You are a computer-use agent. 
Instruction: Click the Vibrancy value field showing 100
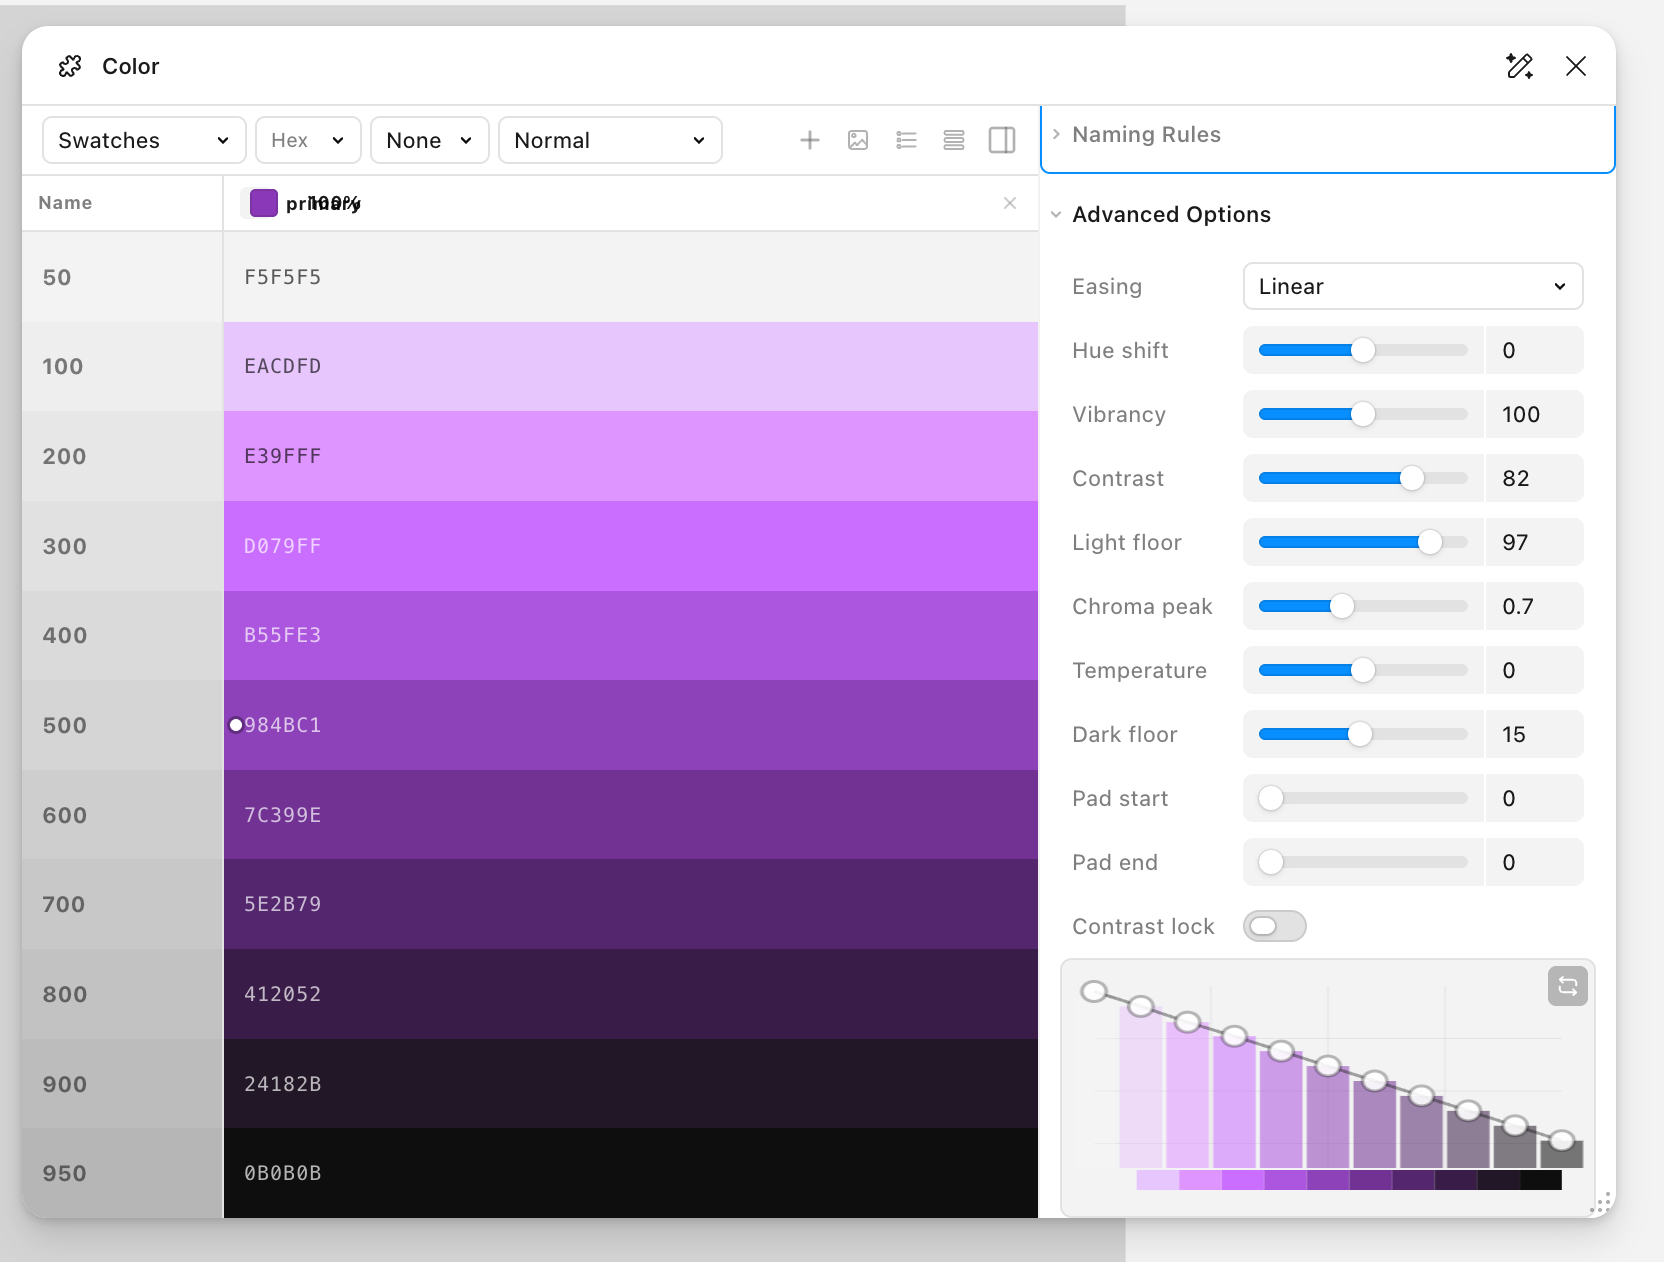1535,414
